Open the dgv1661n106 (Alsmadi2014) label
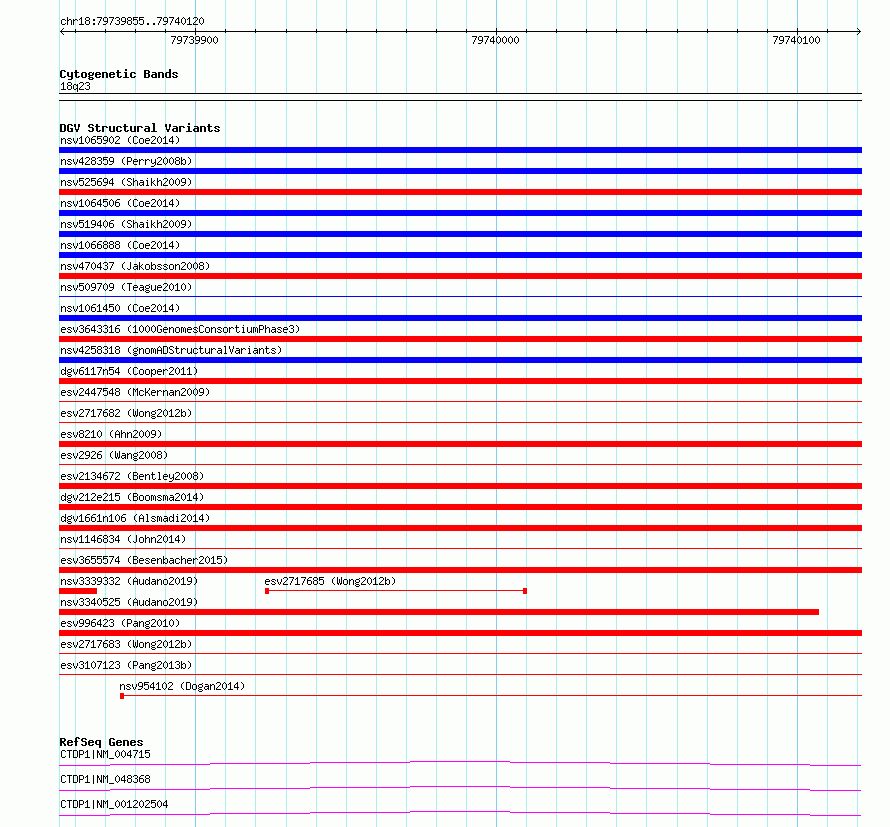This screenshot has height=827, width=890. (x=135, y=518)
